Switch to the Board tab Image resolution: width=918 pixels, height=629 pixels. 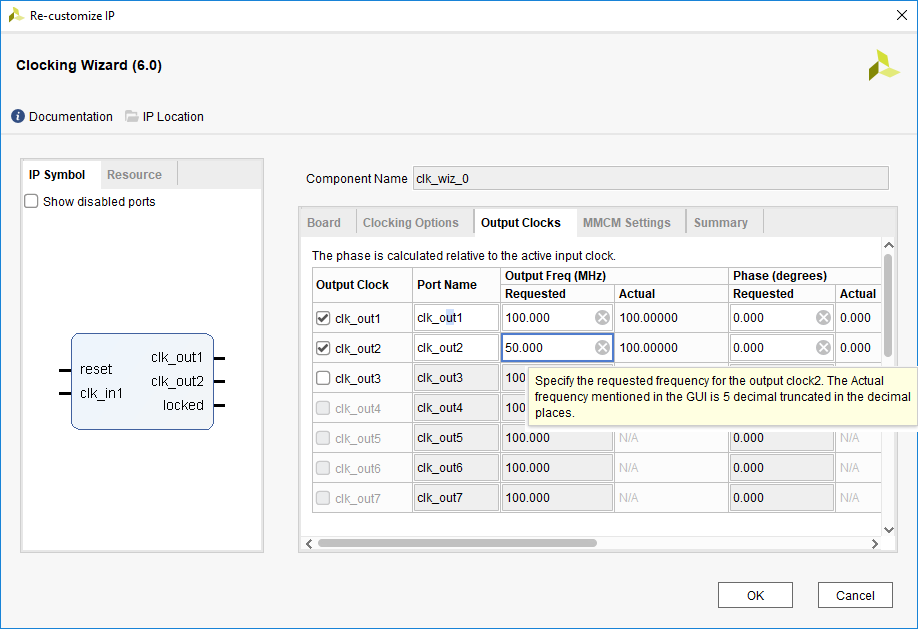324,223
